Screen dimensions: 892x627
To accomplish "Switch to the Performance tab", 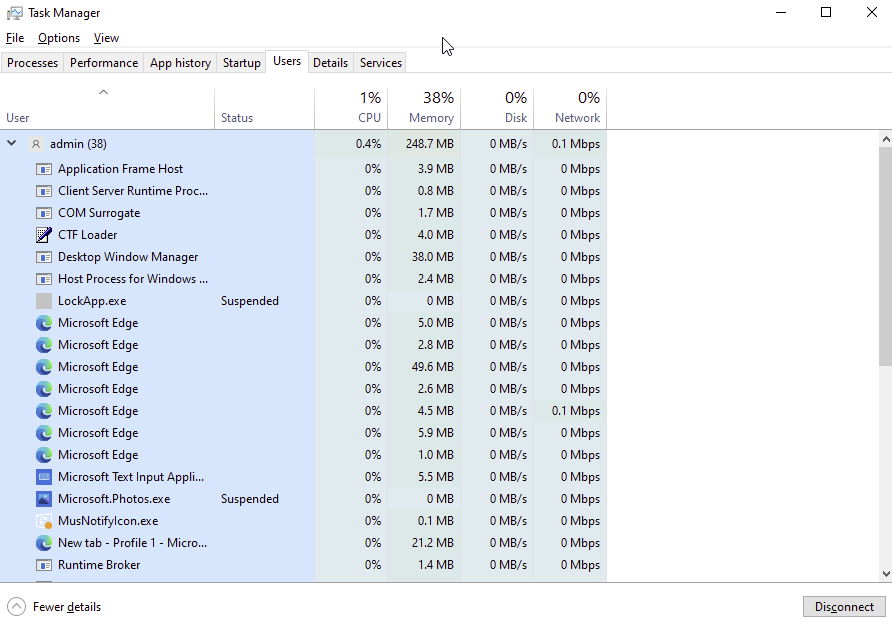I will coord(104,63).
